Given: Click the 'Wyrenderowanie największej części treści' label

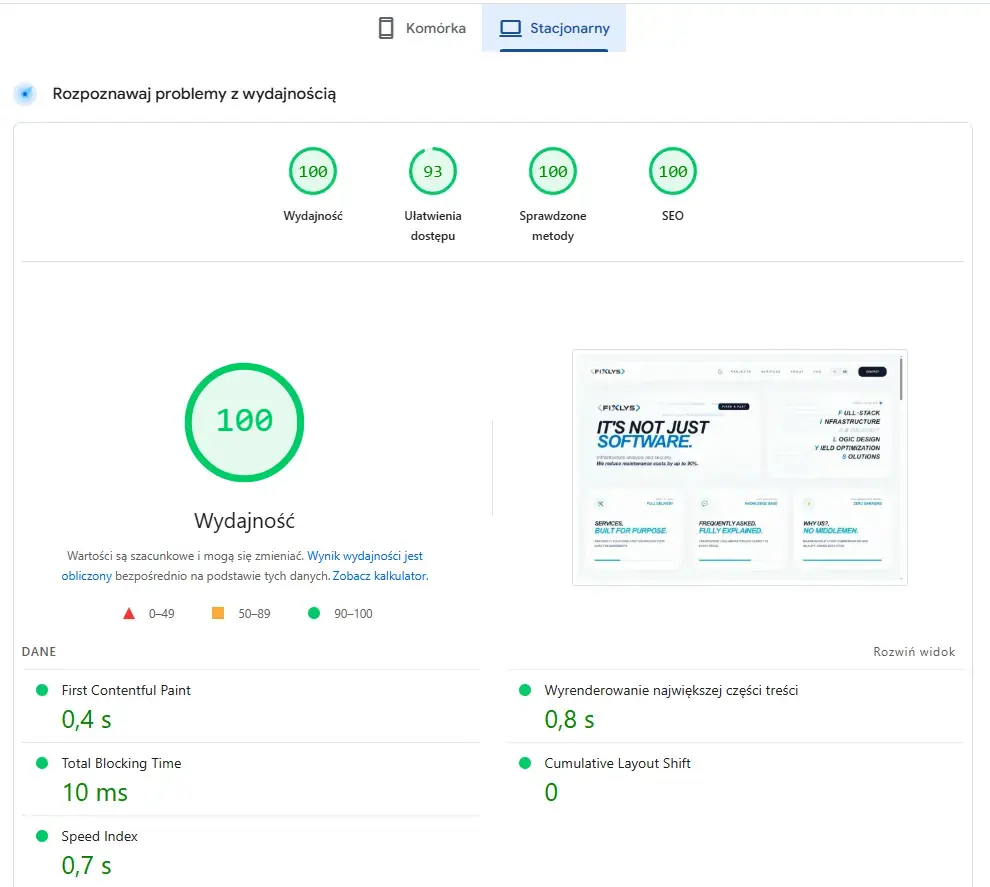Looking at the screenshot, I should 671,690.
